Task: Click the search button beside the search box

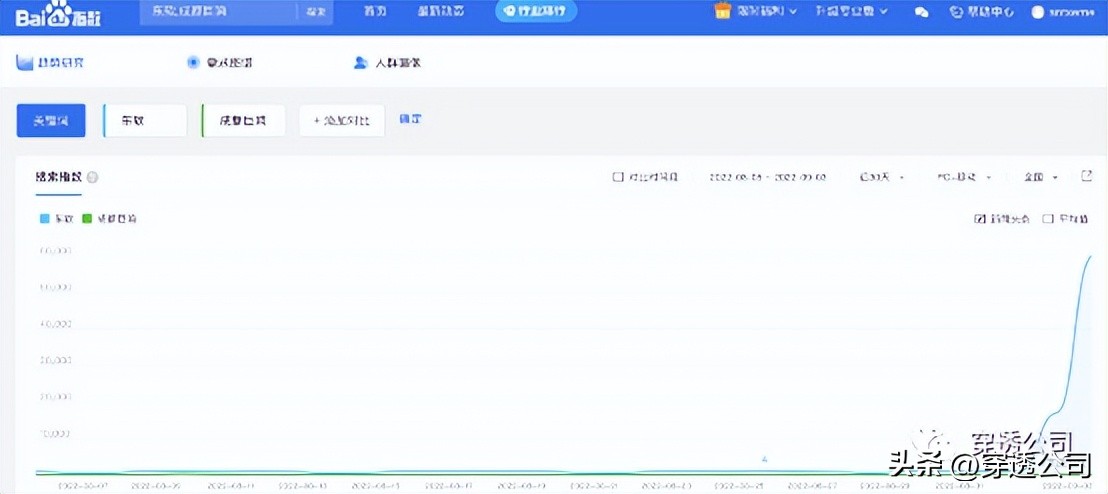Action: coord(314,12)
